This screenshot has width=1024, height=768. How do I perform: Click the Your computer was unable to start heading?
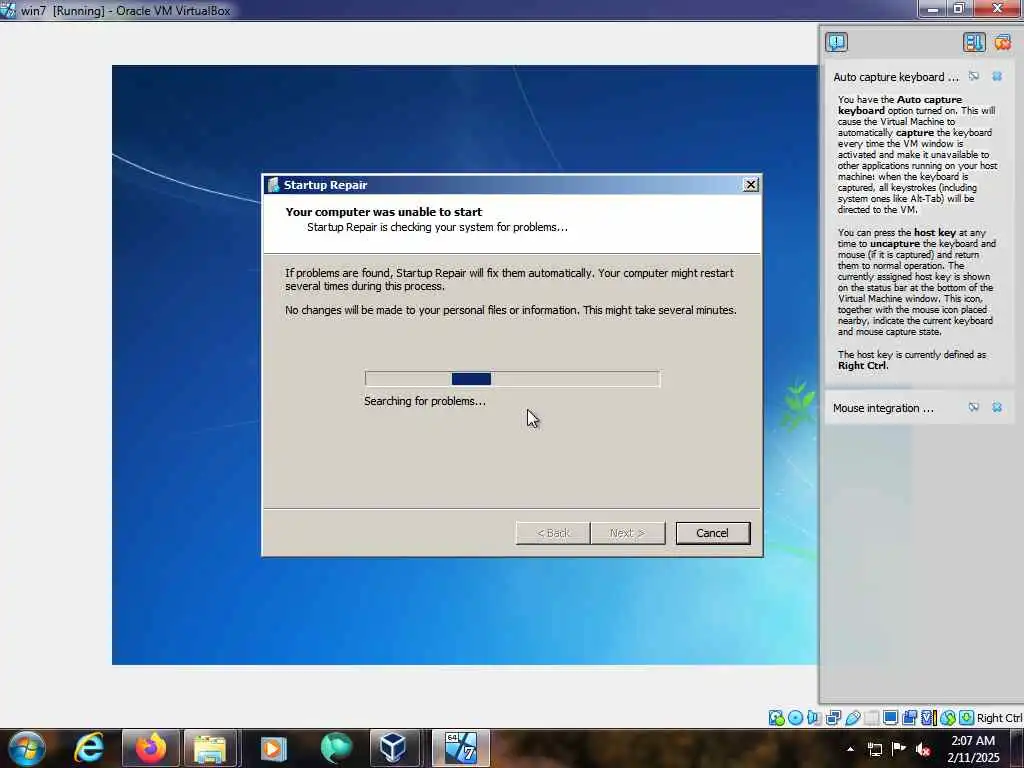coord(383,212)
